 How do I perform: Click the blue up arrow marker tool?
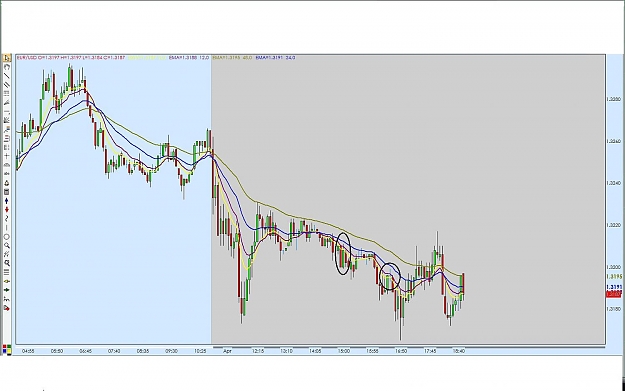[x=6, y=201]
